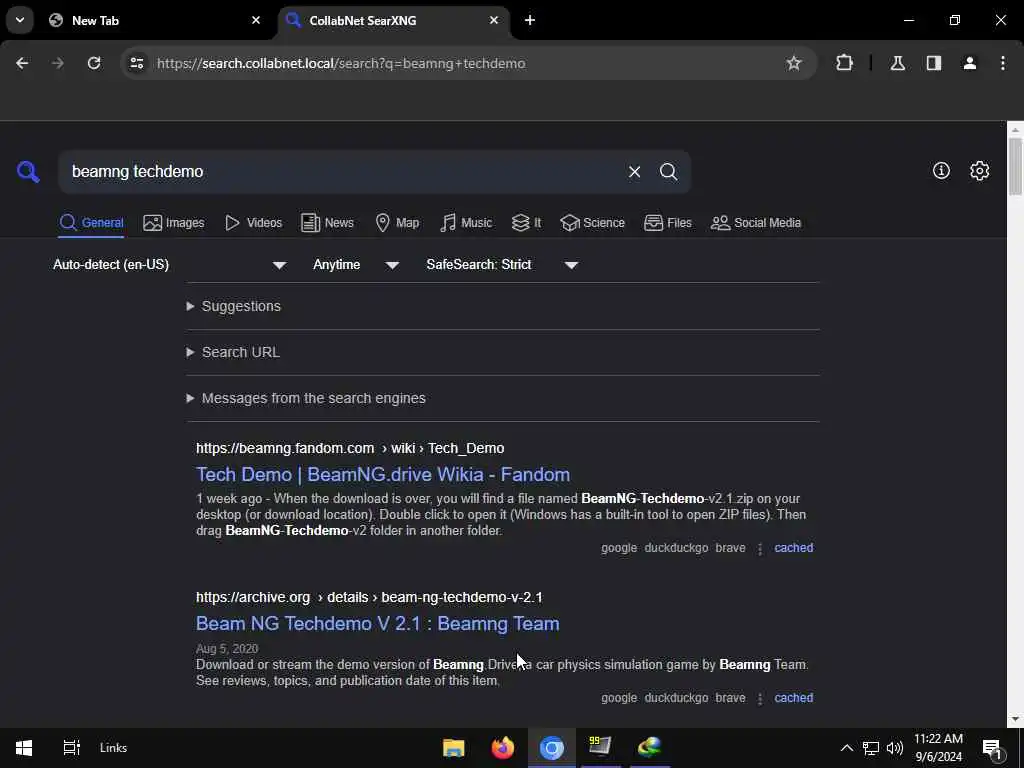The width and height of the screenshot is (1024, 768).
Task: Open Beam NG Techdemo V 2.1 result
Action: (x=377, y=623)
